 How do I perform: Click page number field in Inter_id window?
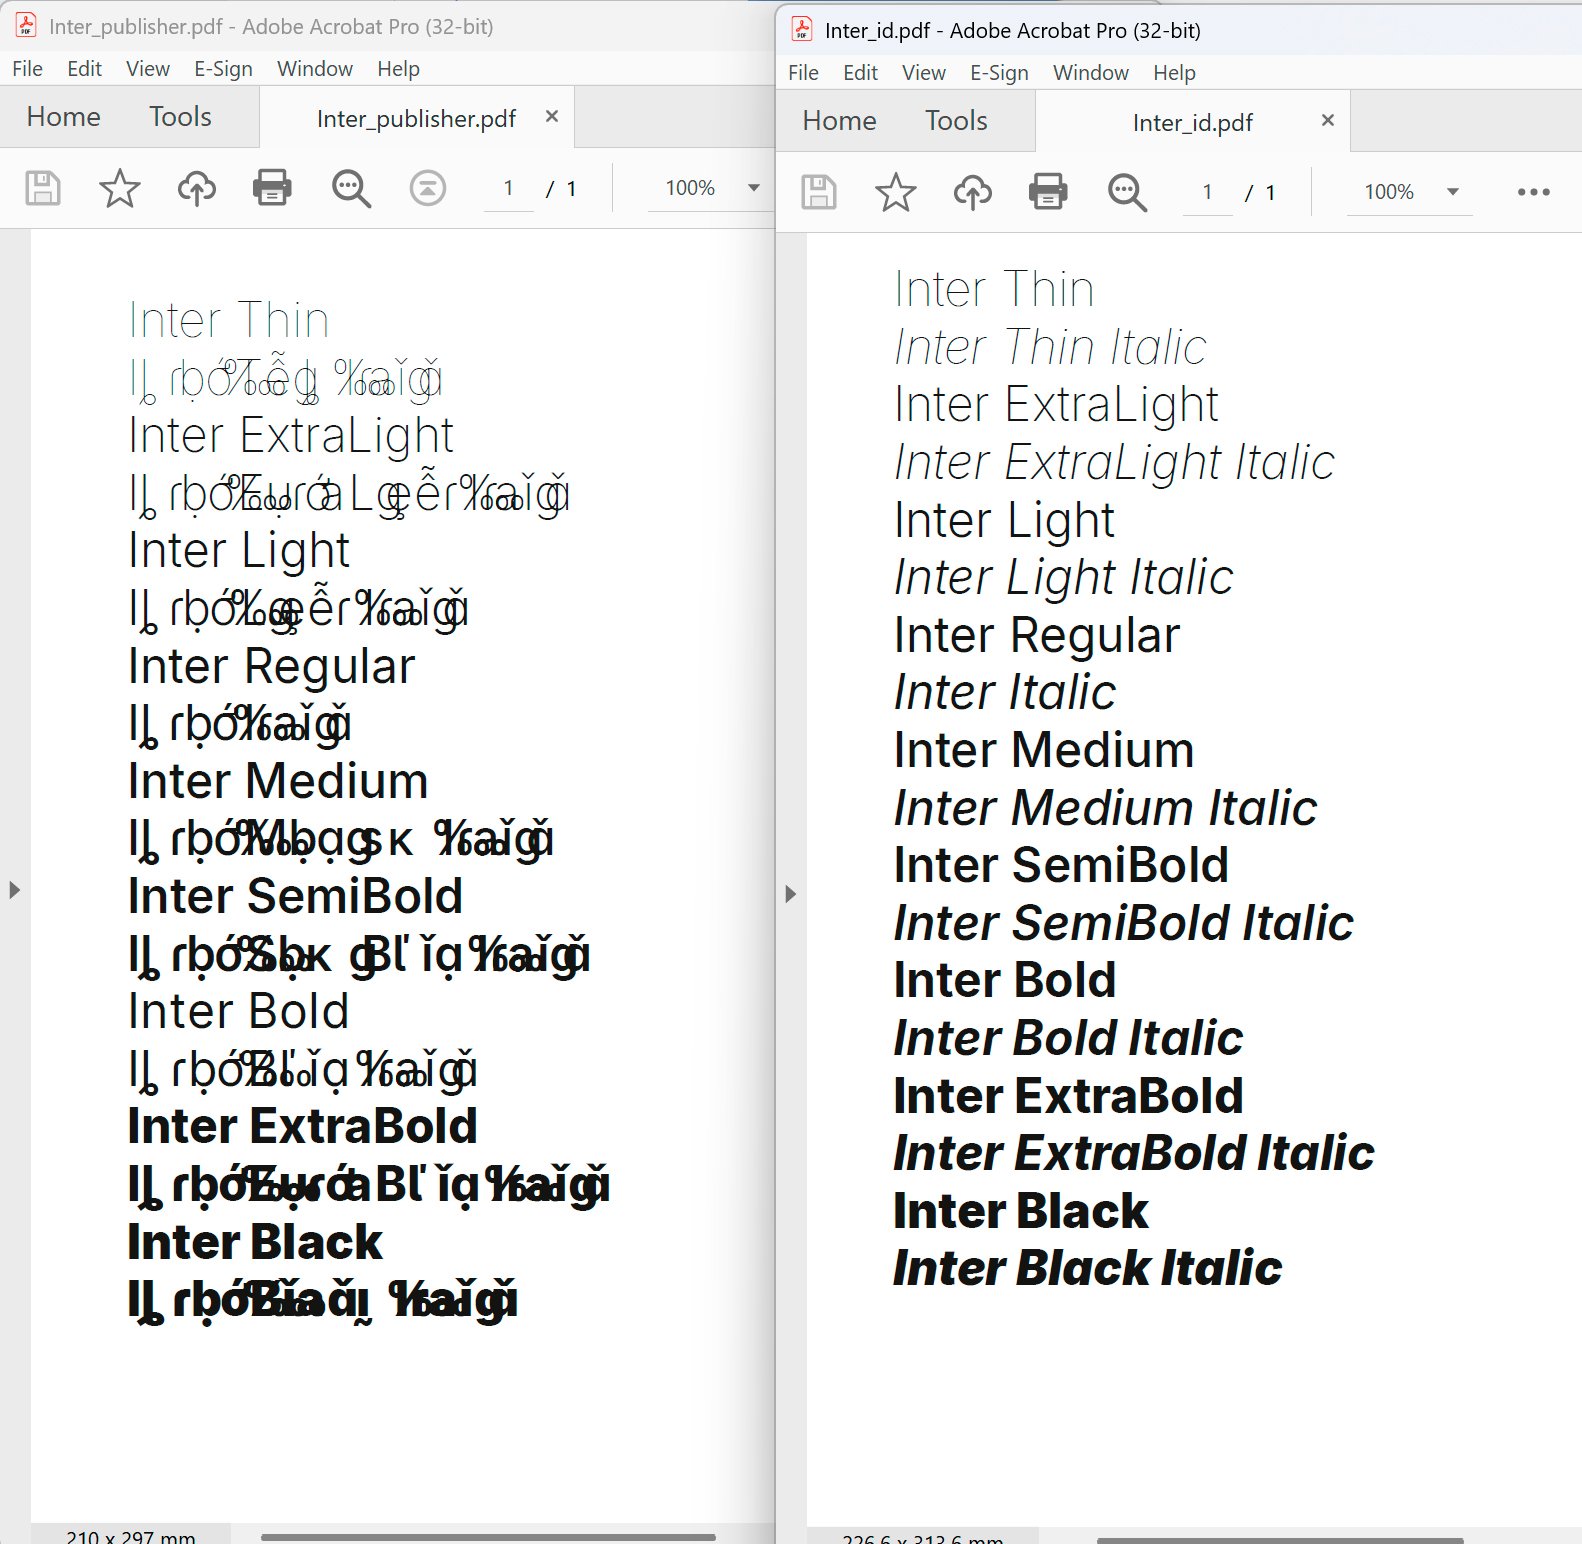(x=1207, y=192)
